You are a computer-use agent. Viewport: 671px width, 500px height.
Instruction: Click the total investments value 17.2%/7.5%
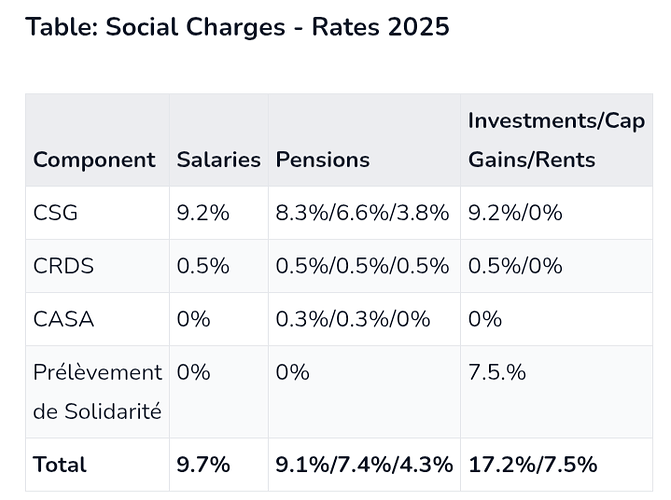pos(532,465)
